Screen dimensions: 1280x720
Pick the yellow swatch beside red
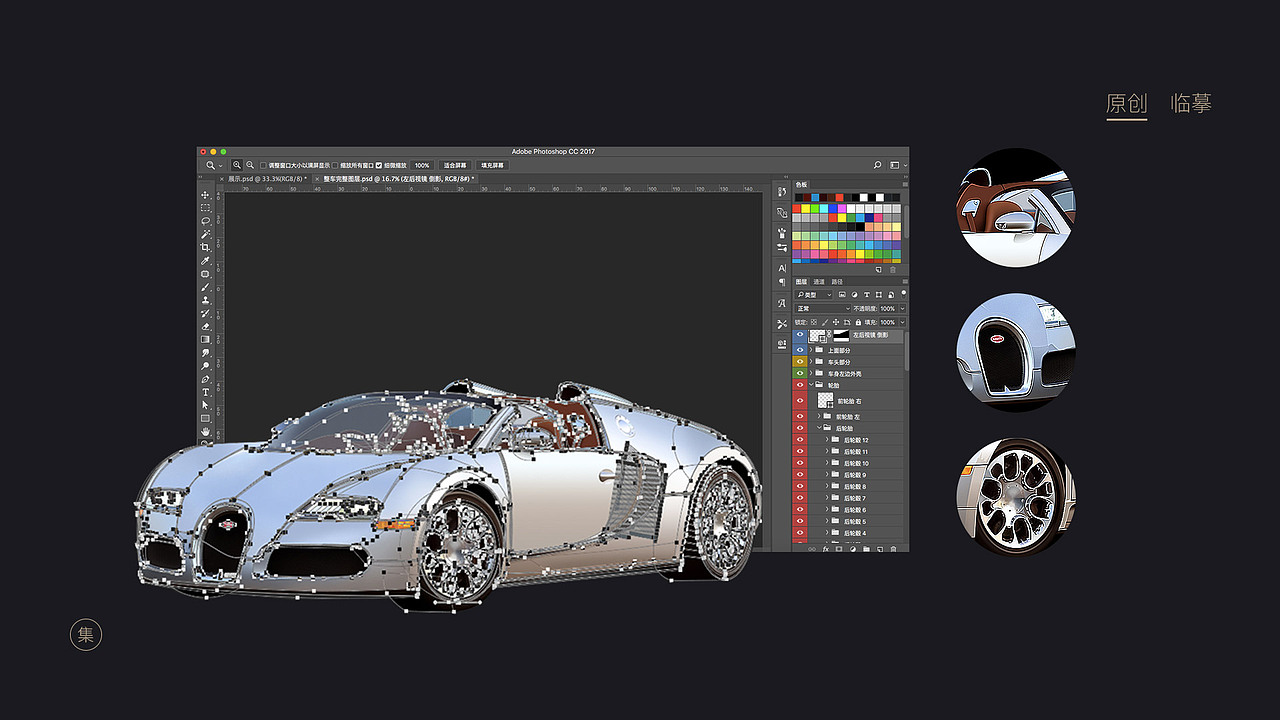[806, 208]
